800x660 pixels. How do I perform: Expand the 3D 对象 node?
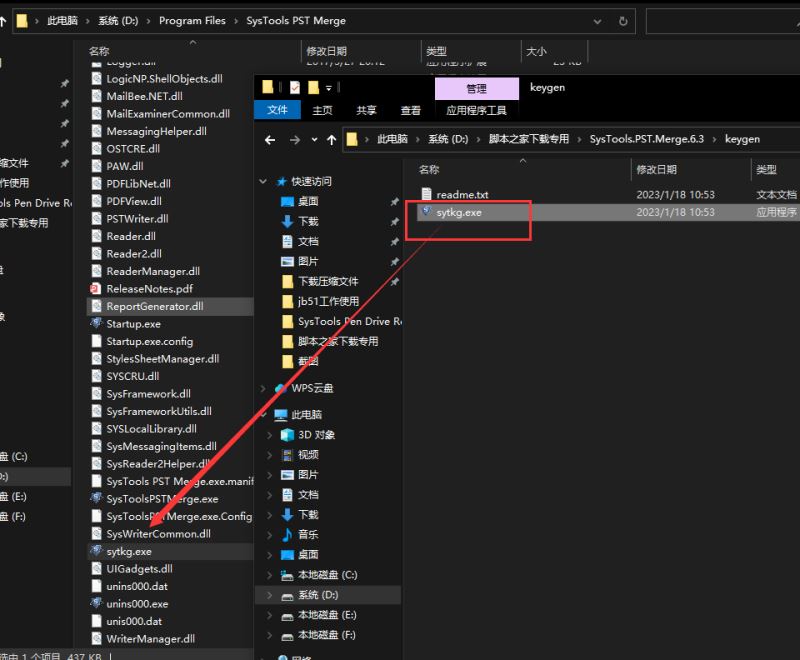pos(269,435)
